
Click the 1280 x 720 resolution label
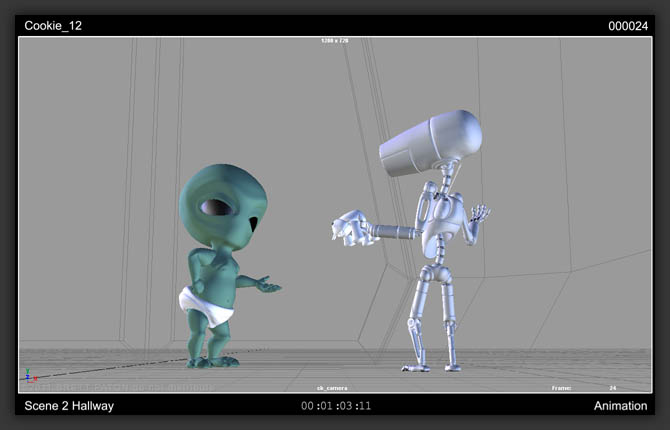pyautogui.click(x=334, y=42)
